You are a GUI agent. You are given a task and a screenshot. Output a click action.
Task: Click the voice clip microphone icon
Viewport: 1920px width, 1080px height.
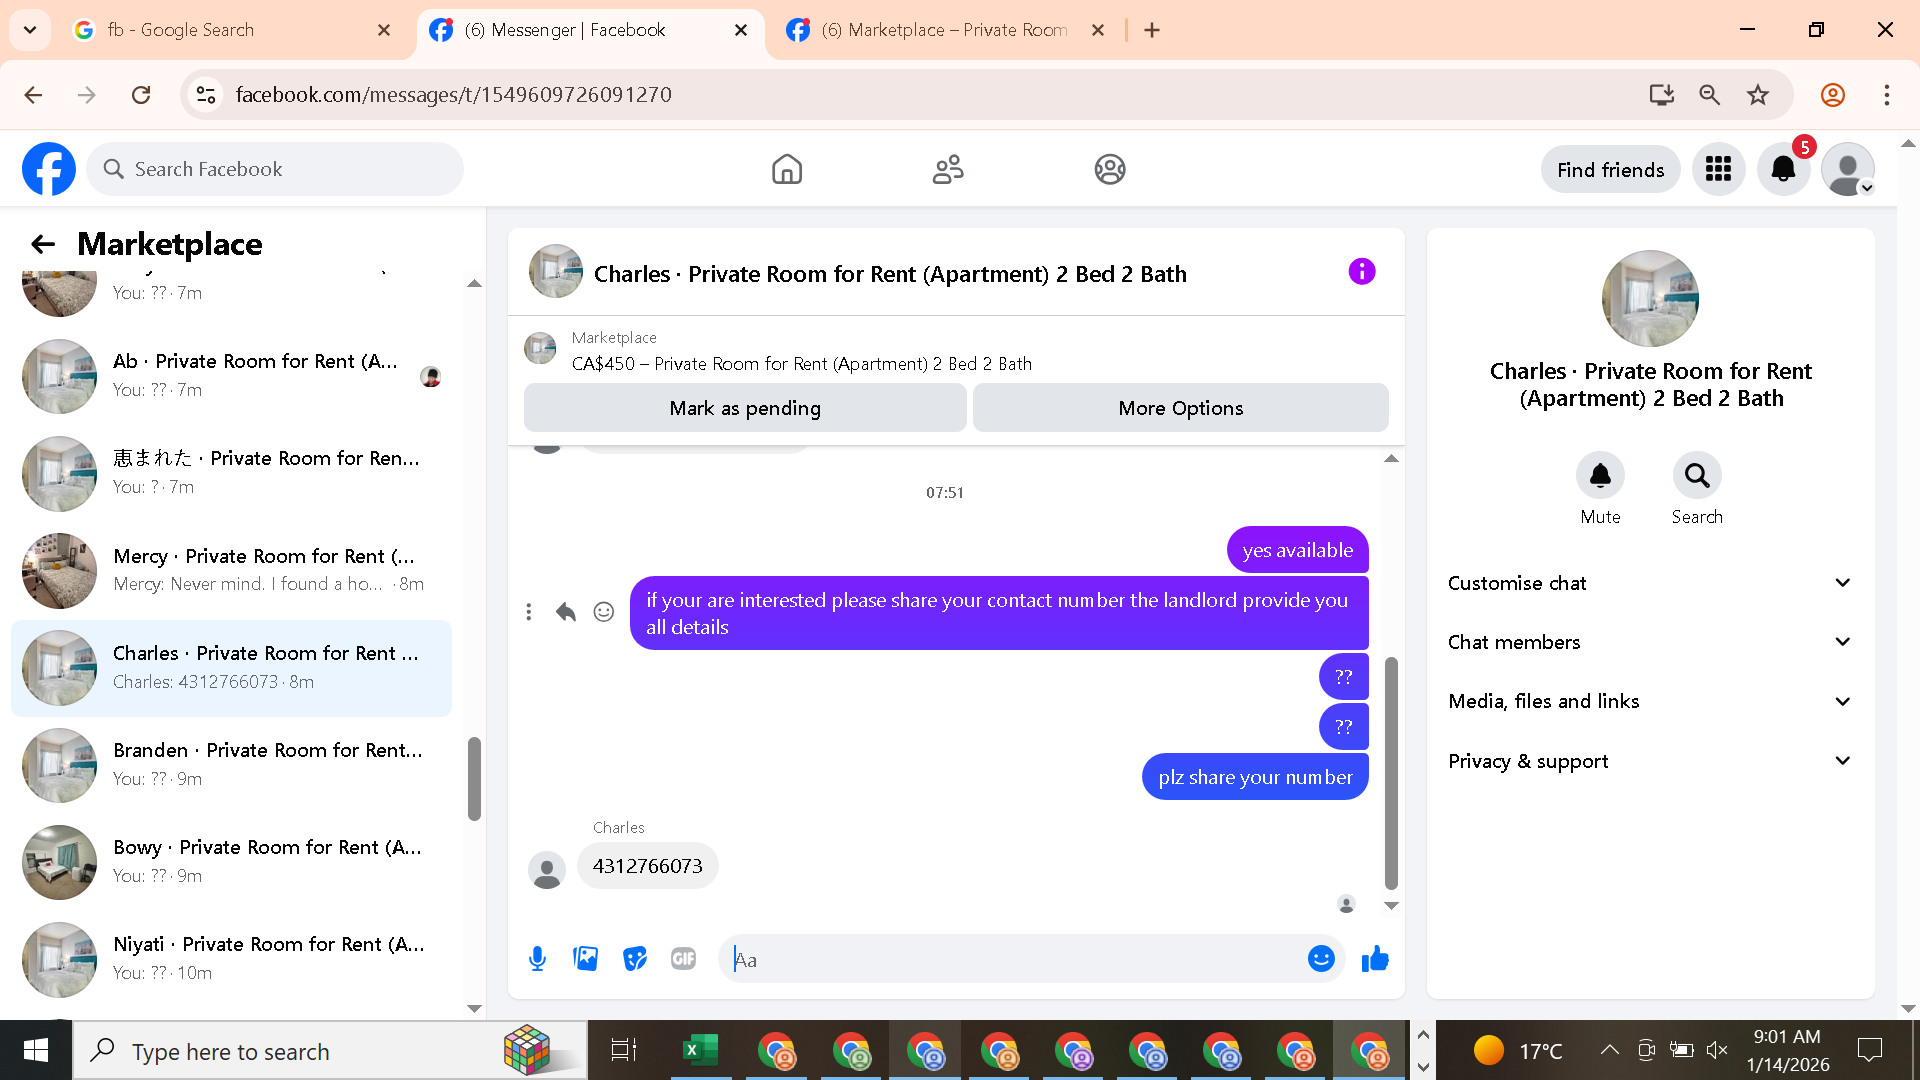click(x=537, y=959)
